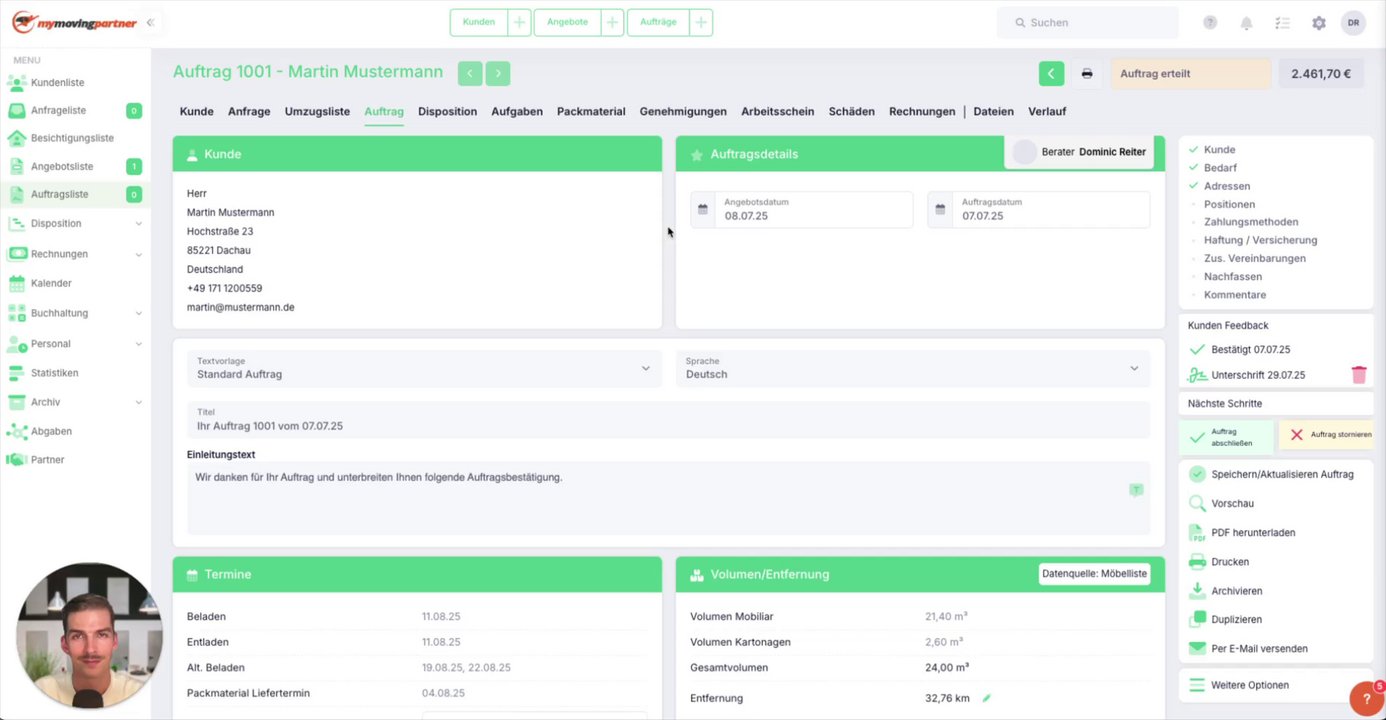Screen dimensions: 1386x720
Task: Switch to Umzugsliste tab
Action: (317, 111)
